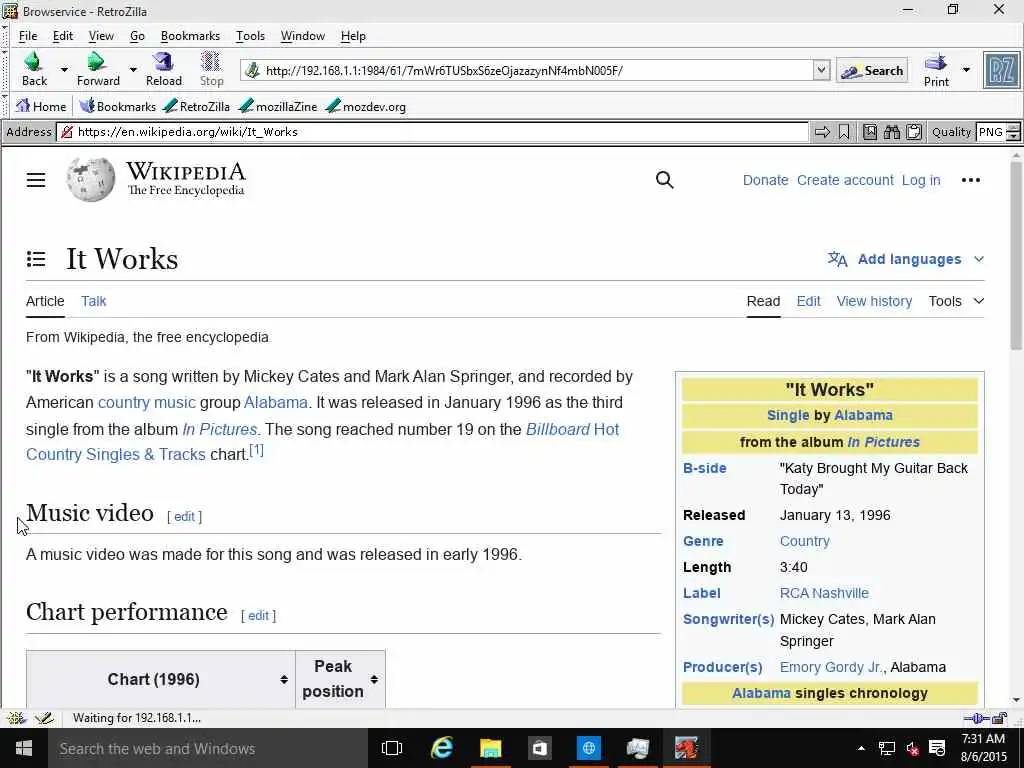
Task: Click the Search button next to URL bar
Action: [x=872, y=71]
